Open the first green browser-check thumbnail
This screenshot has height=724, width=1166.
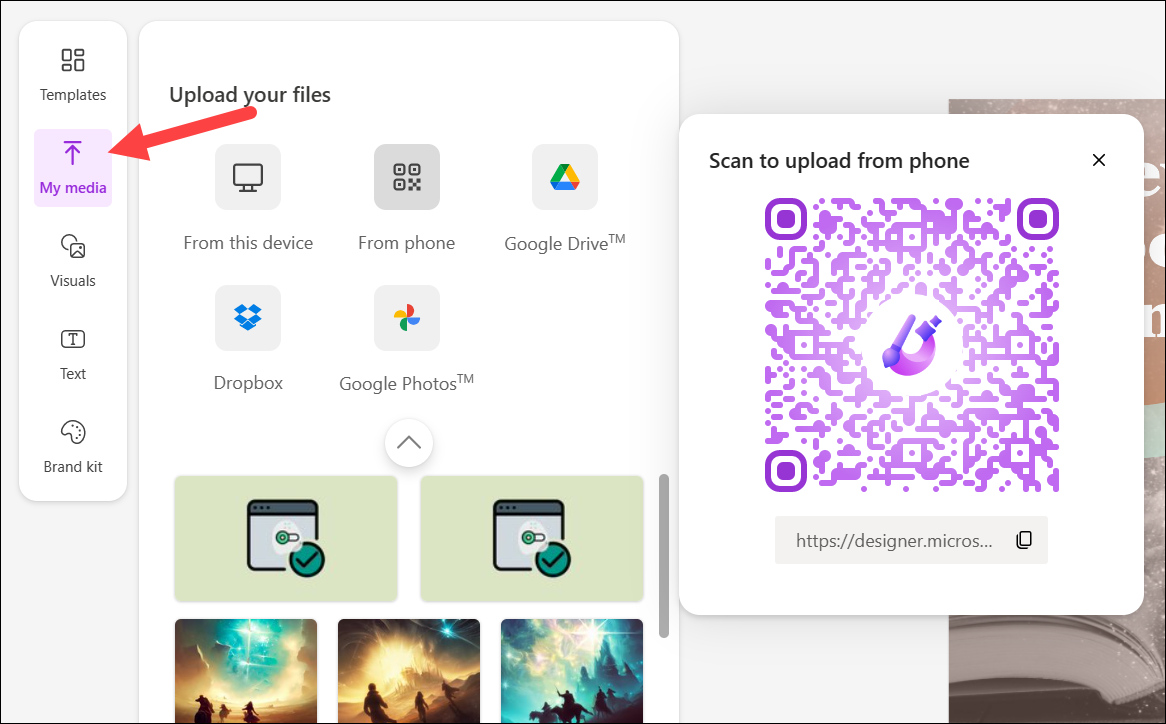[x=286, y=538]
